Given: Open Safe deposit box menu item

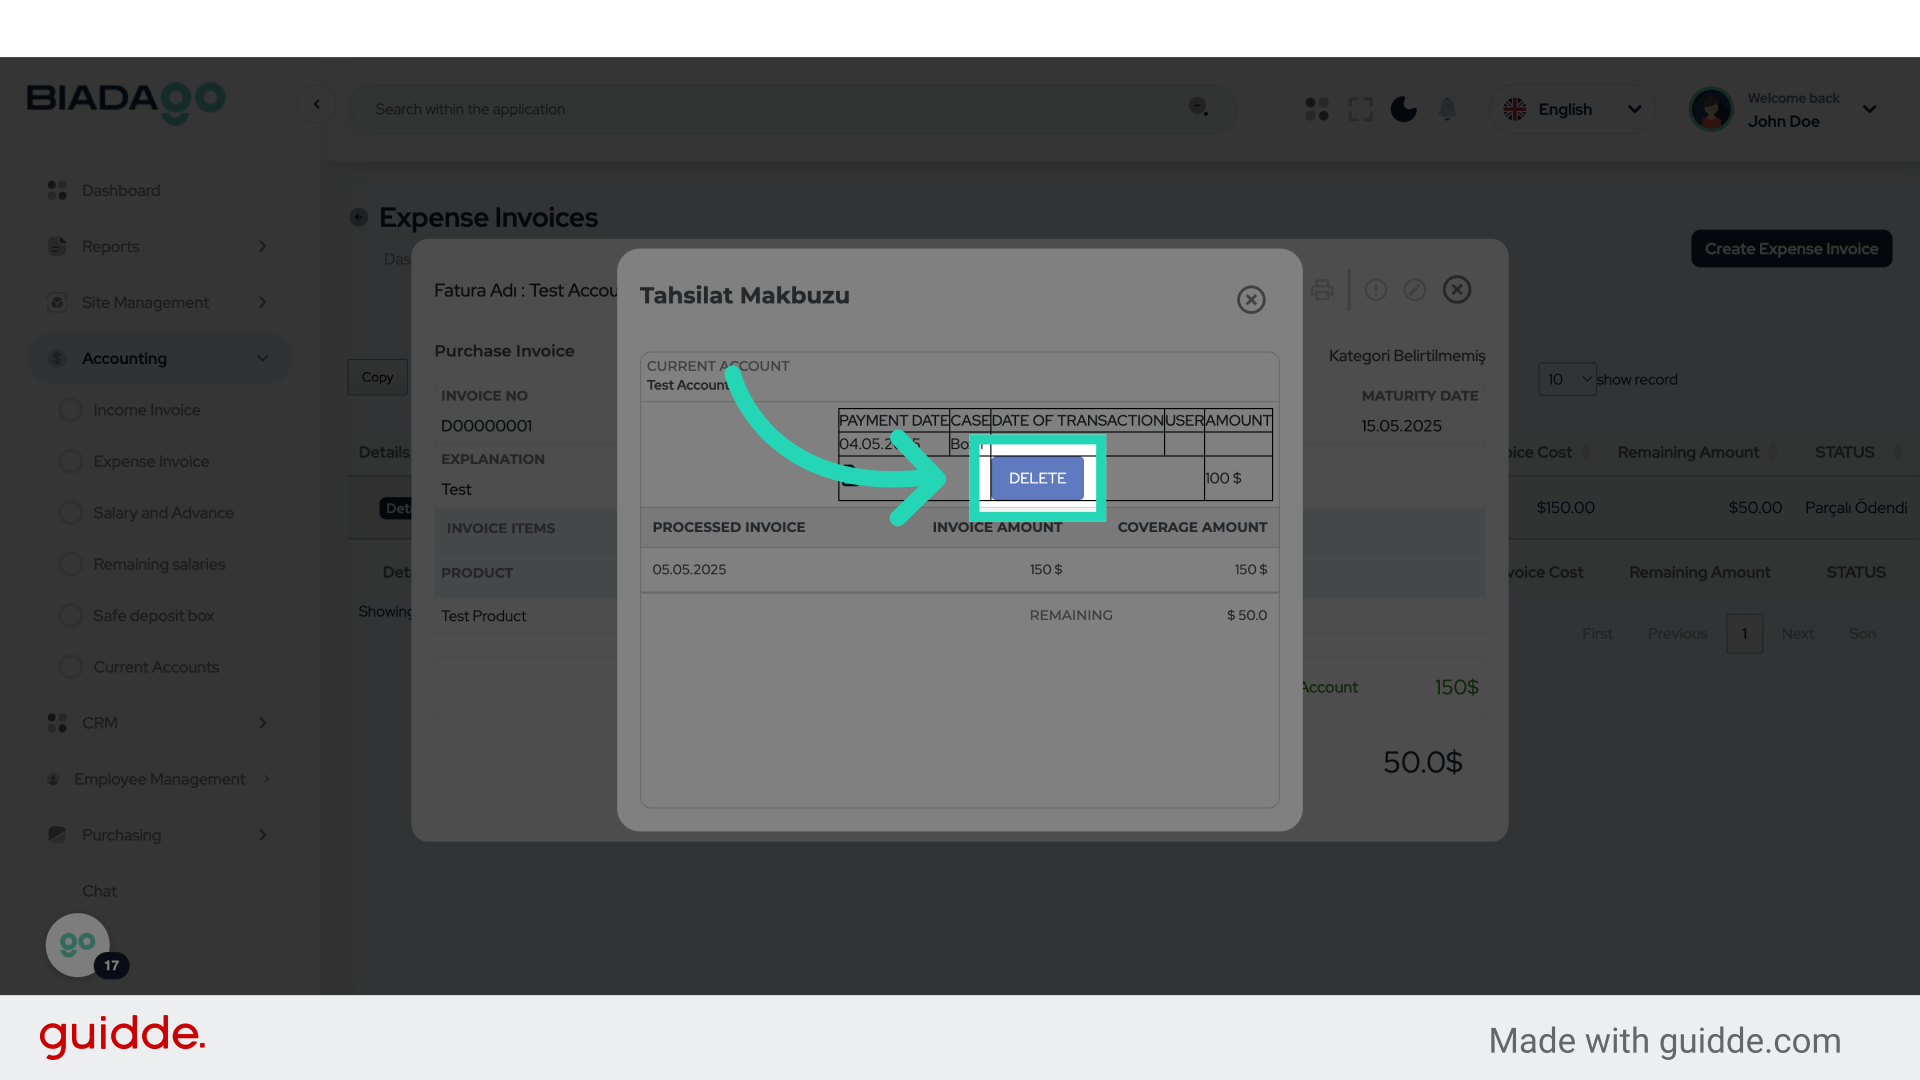Looking at the screenshot, I should pos(153,616).
